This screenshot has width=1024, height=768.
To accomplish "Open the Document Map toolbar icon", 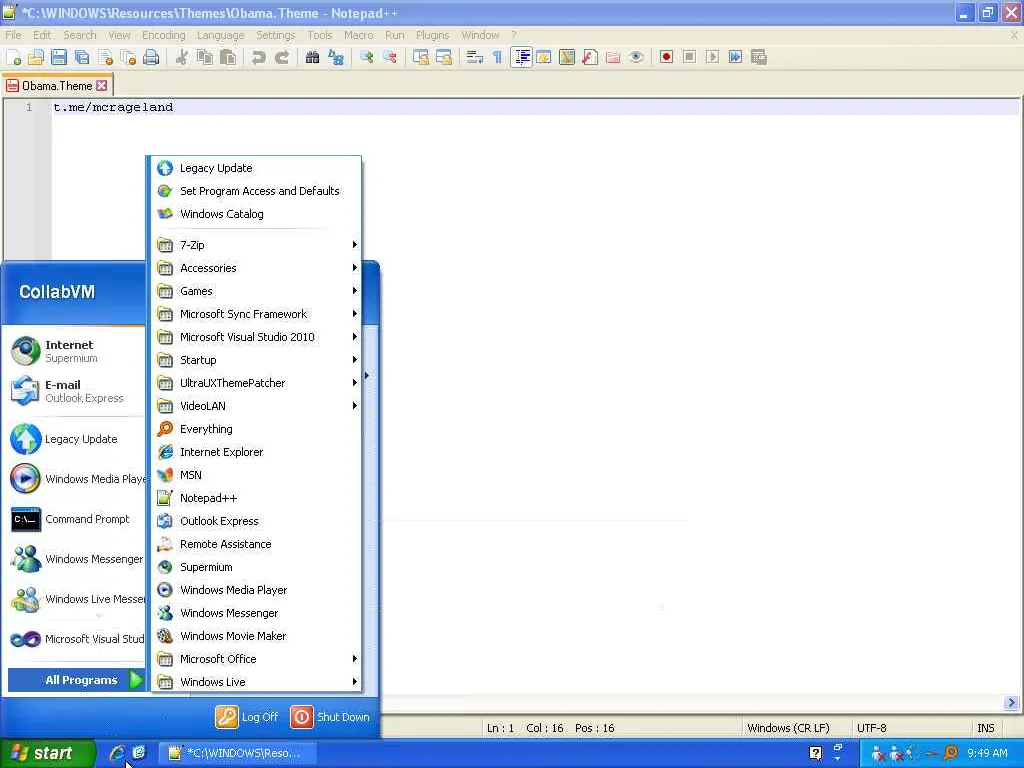I will tap(567, 57).
